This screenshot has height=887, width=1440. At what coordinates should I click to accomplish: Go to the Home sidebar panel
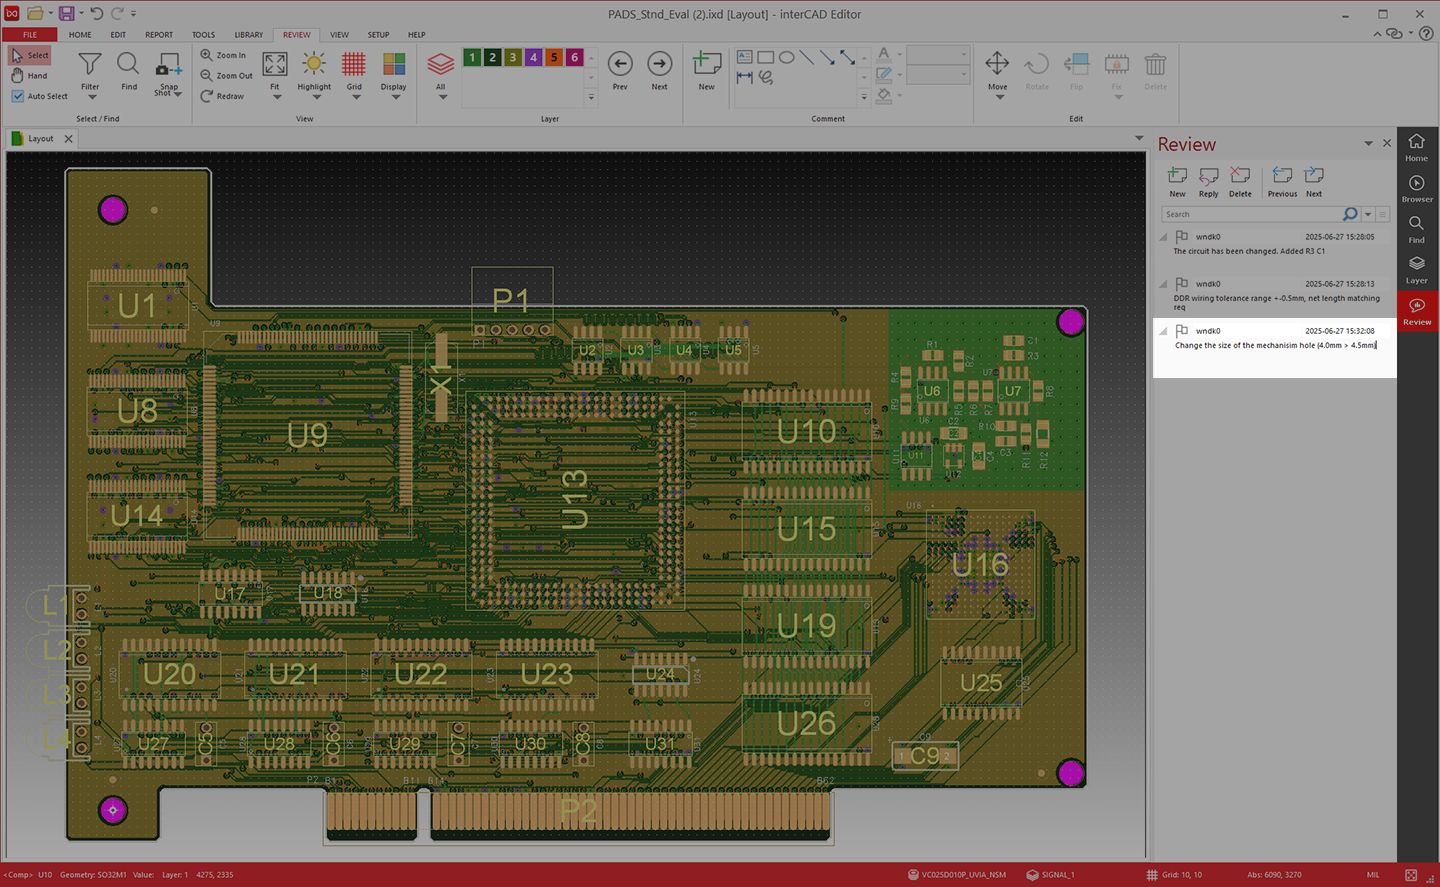point(1417,147)
